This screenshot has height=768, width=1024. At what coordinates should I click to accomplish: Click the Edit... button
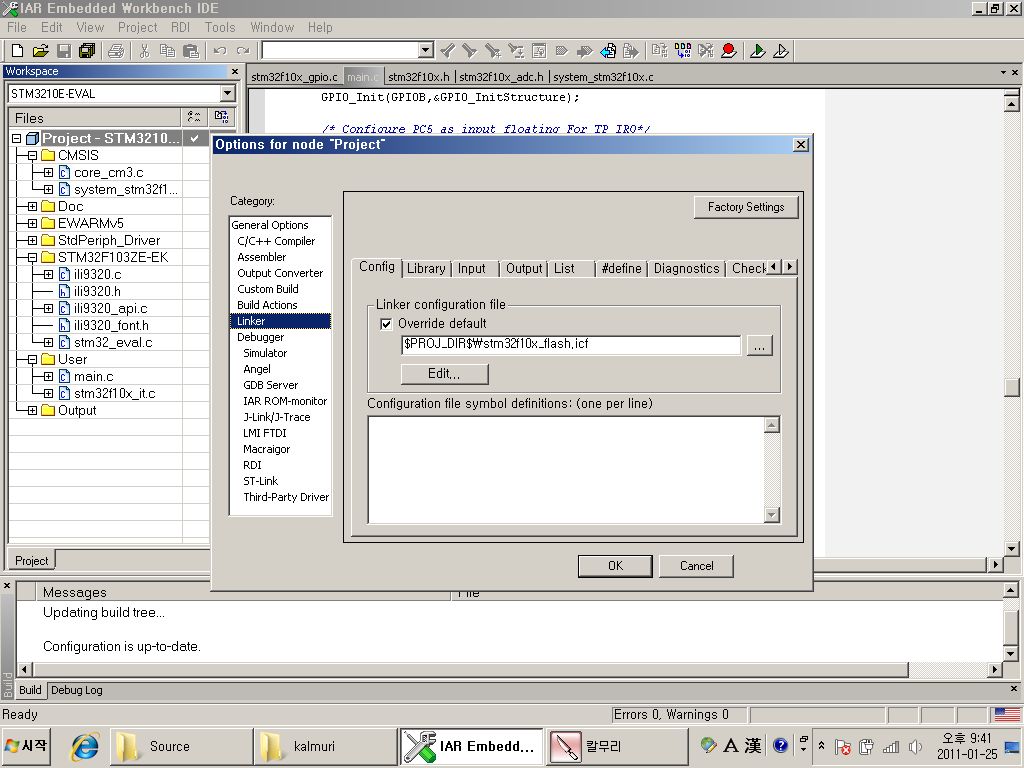[x=444, y=374]
